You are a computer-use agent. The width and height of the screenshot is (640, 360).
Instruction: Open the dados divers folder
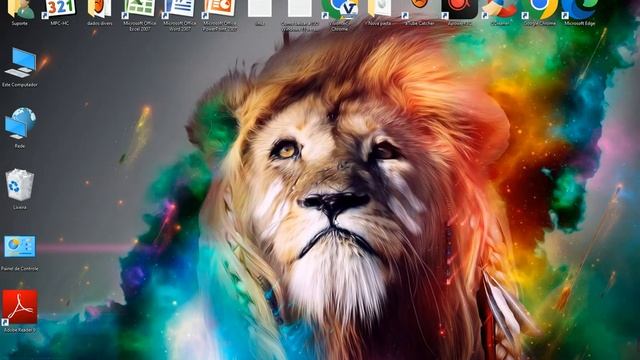pos(100,12)
